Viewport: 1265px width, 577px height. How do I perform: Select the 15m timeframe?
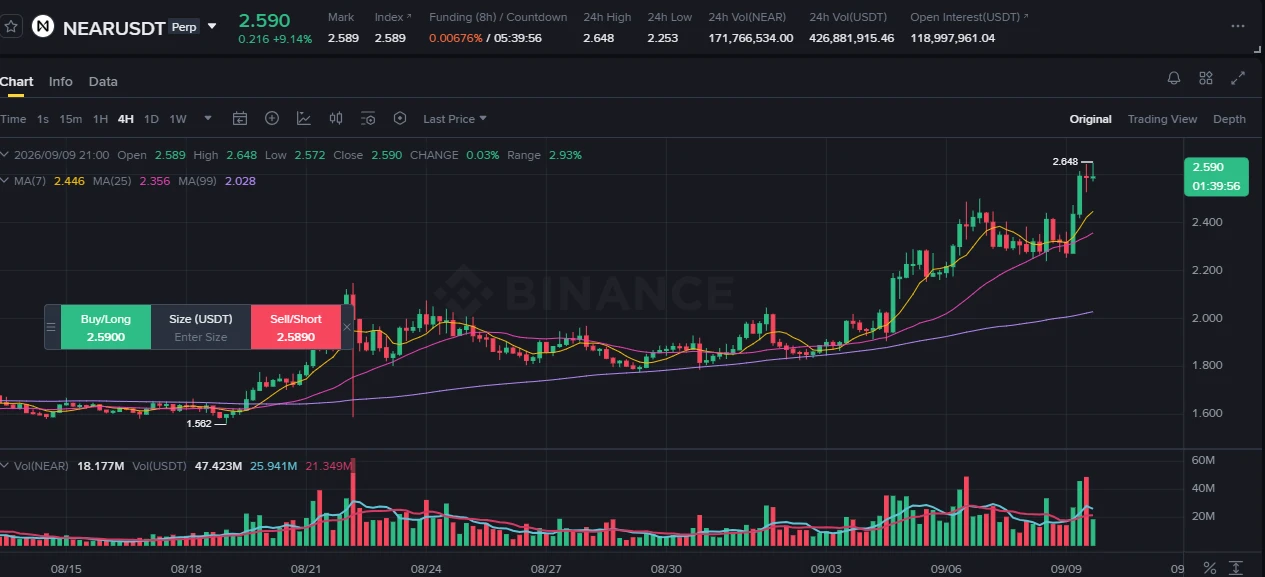point(70,119)
